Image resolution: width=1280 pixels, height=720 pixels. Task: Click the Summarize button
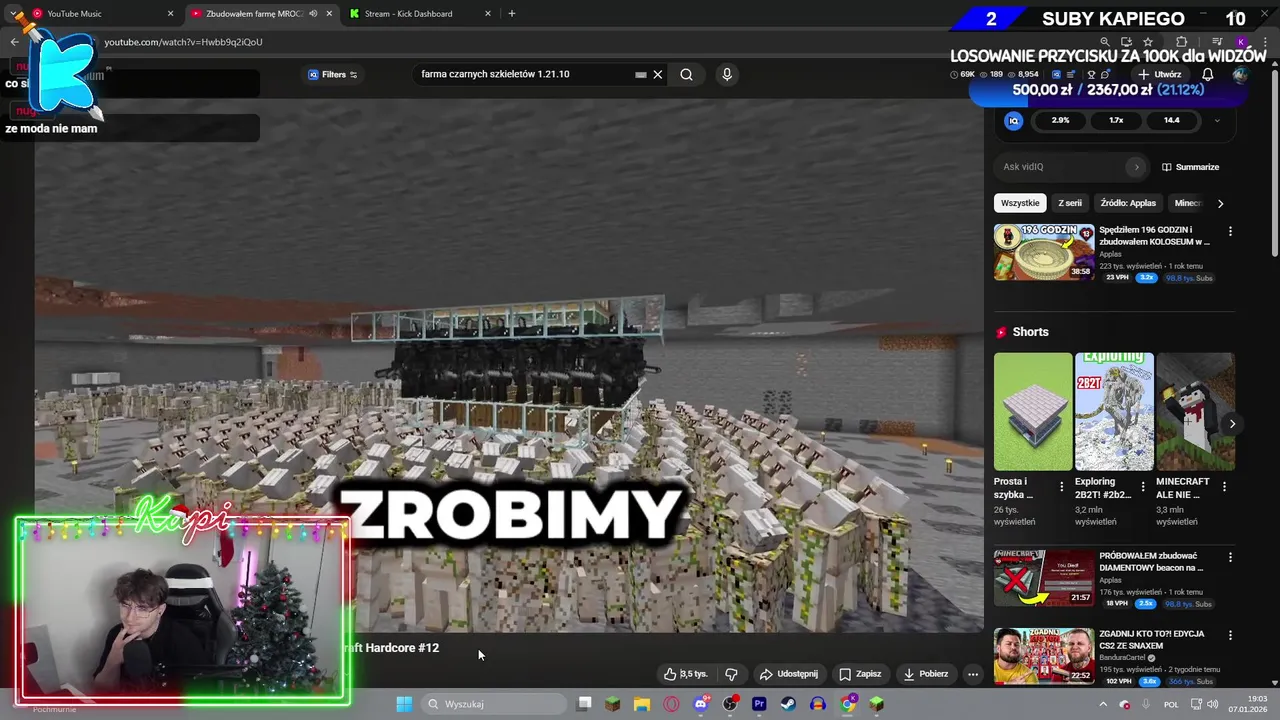click(x=1190, y=167)
